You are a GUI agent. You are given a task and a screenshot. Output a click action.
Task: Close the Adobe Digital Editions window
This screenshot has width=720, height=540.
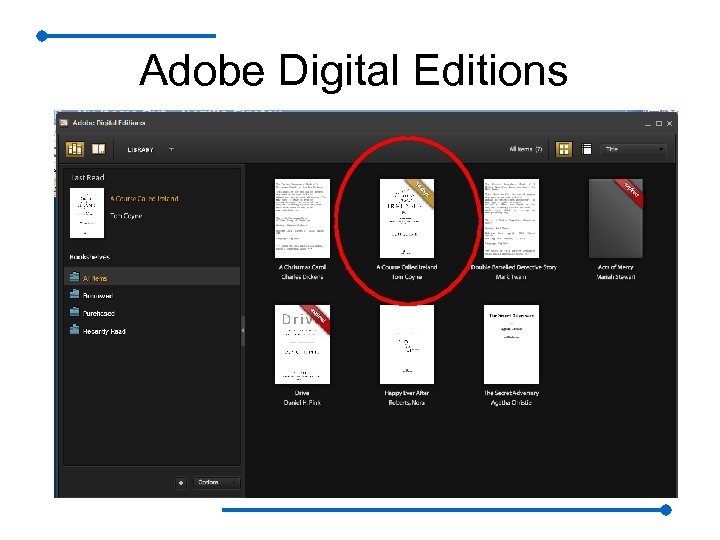click(669, 124)
